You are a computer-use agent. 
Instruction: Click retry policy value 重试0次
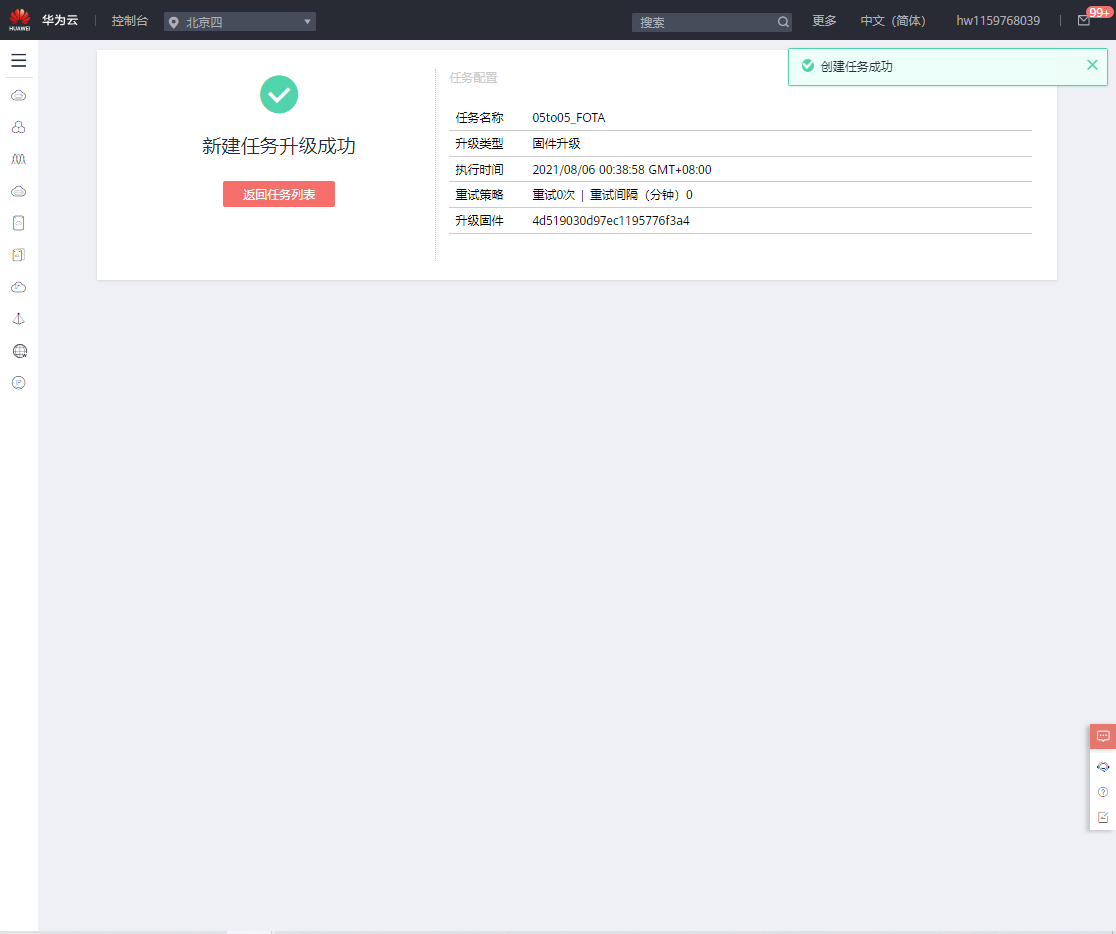click(x=553, y=194)
